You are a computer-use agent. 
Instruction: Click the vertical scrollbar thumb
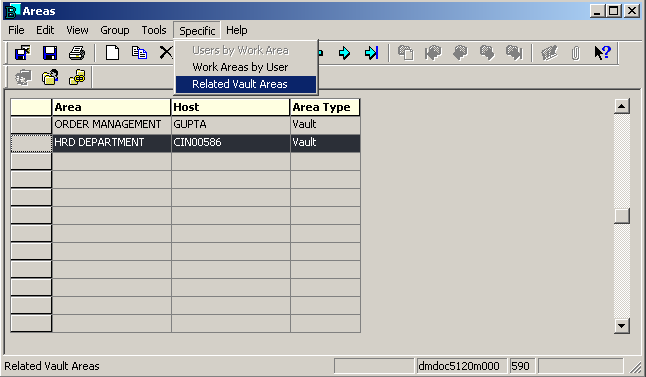tap(622, 216)
